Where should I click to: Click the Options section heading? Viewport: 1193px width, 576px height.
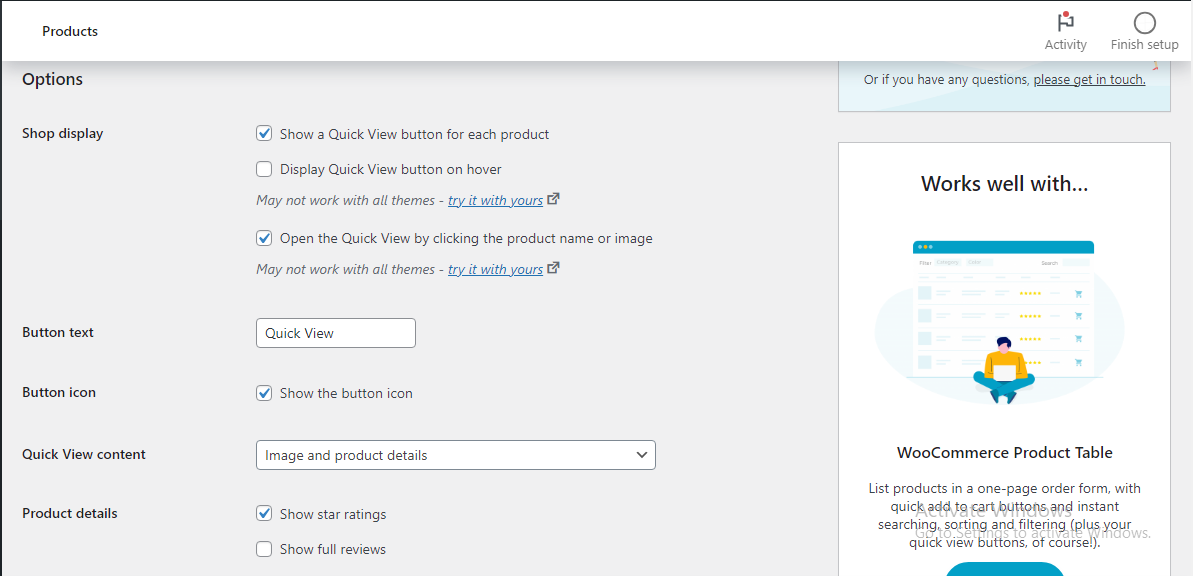coord(52,79)
